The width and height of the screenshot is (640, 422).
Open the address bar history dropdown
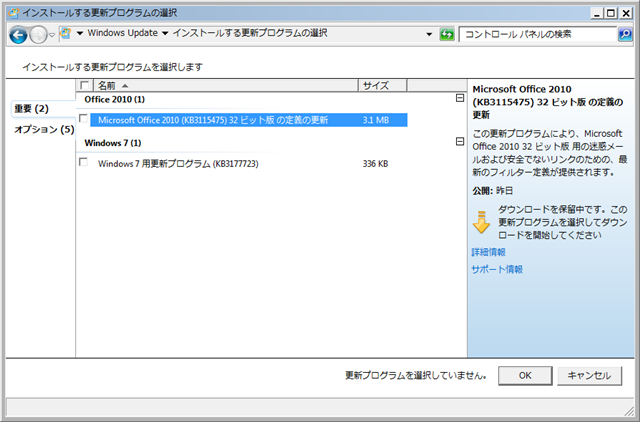tap(429, 34)
